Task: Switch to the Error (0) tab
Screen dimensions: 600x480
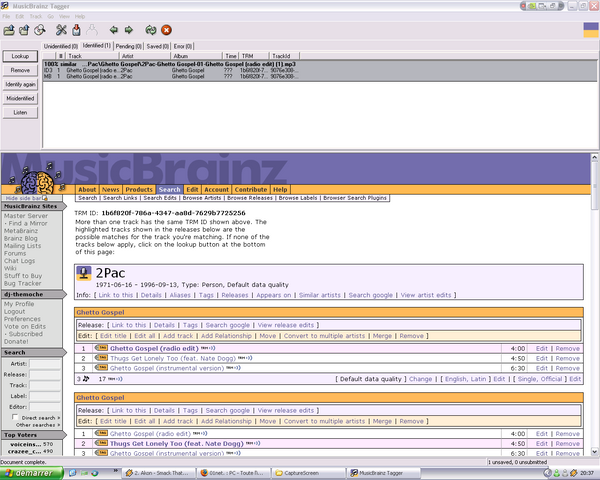Action: click(183, 46)
